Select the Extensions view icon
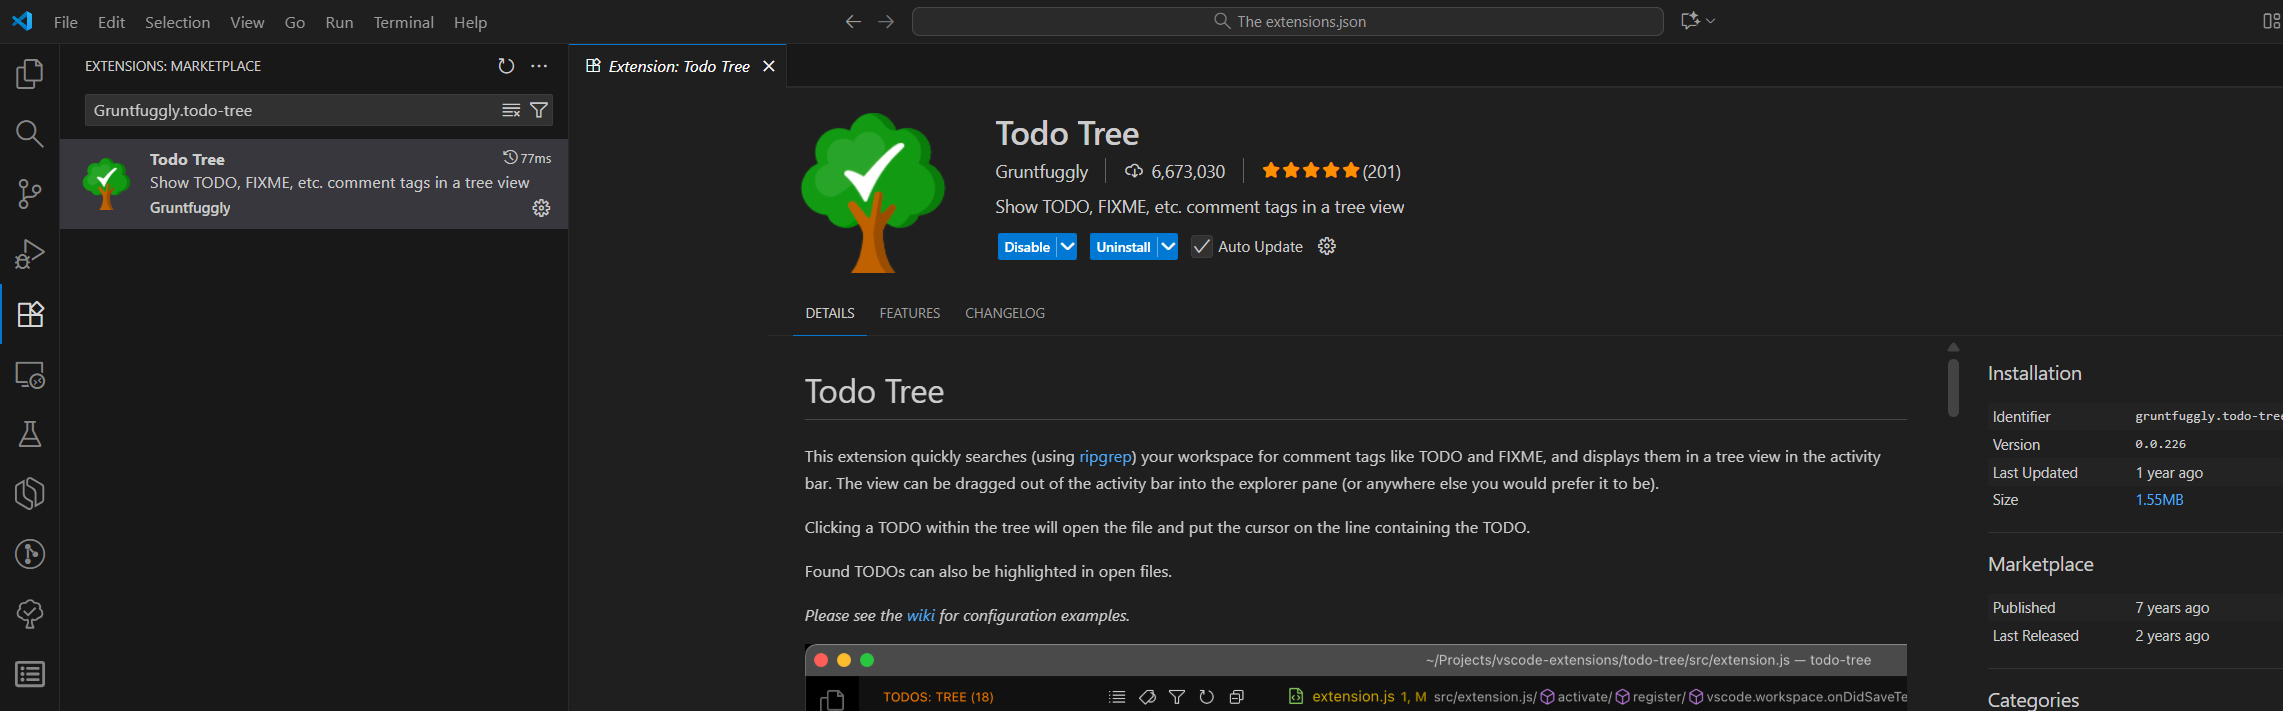This screenshot has height=711, width=2283. [30, 314]
